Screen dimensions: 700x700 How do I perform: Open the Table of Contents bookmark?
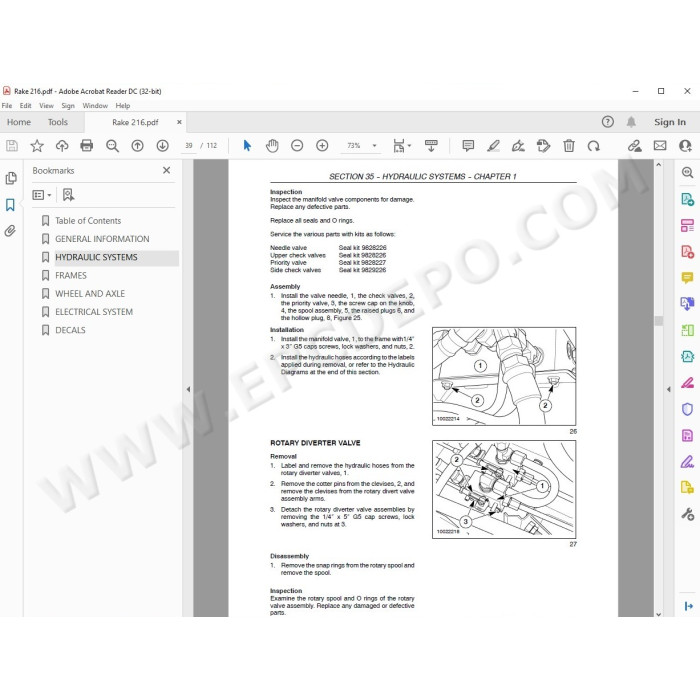(88, 221)
